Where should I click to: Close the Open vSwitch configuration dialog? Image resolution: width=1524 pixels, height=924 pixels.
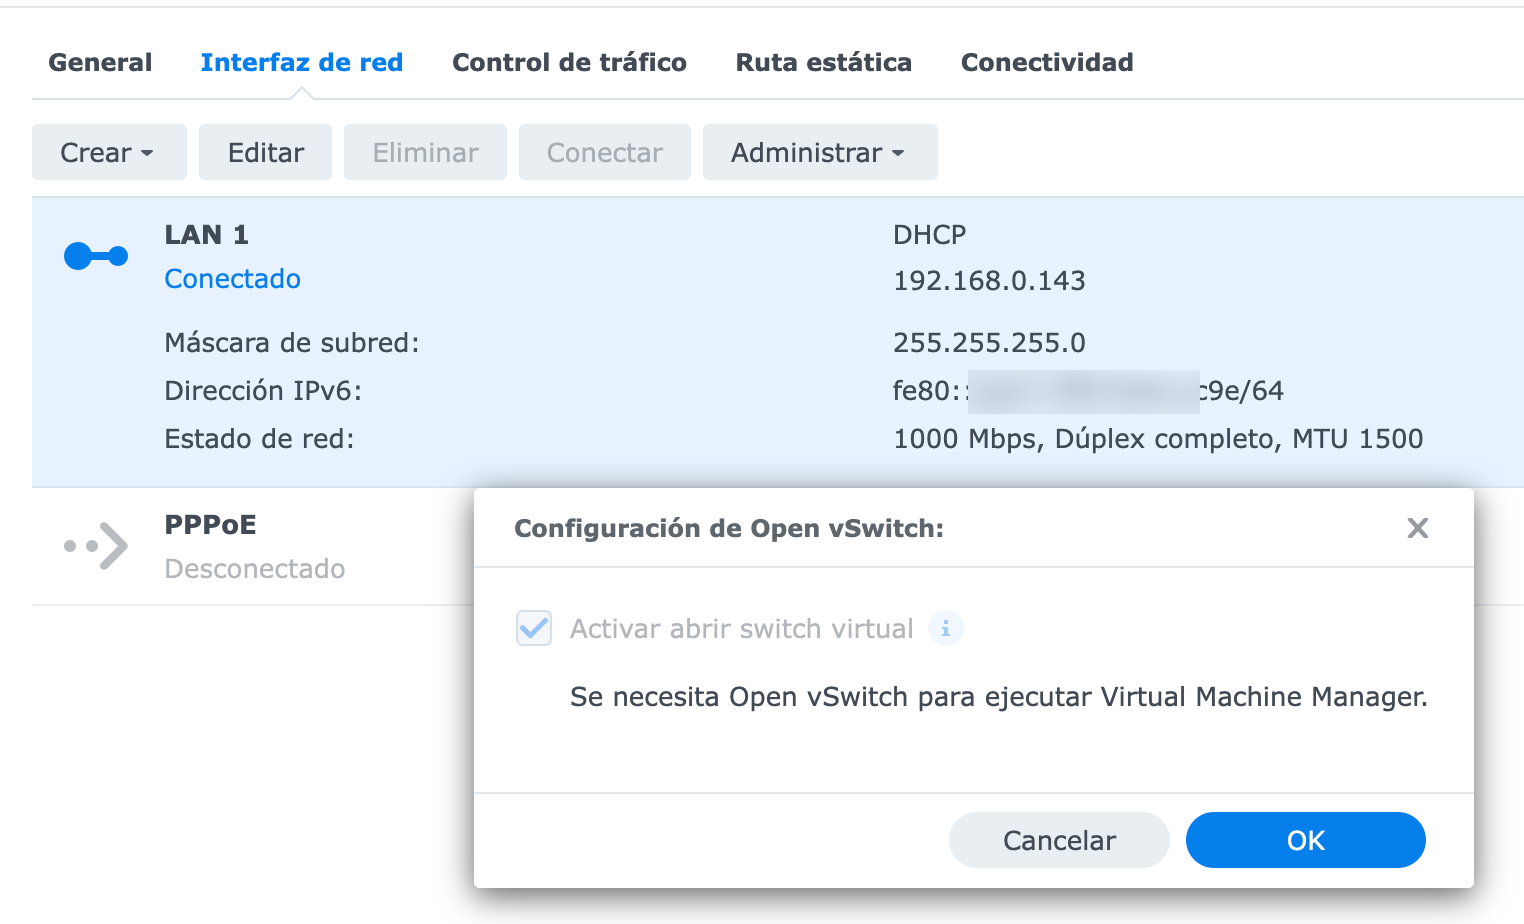pos(1417,528)
